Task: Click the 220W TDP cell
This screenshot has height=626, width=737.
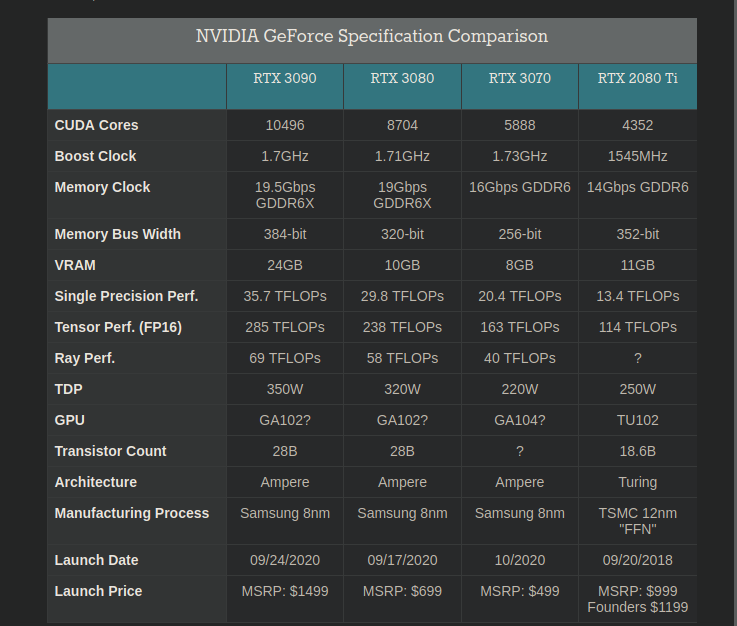Action: (520, 389)
